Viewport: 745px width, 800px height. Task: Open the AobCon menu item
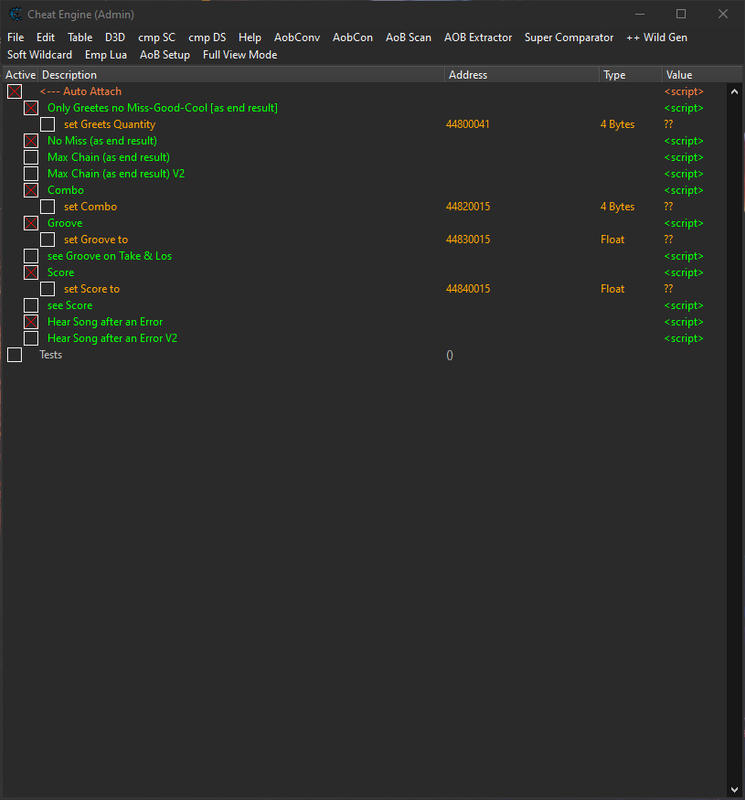pyautogui.click(x=353, y=37)
